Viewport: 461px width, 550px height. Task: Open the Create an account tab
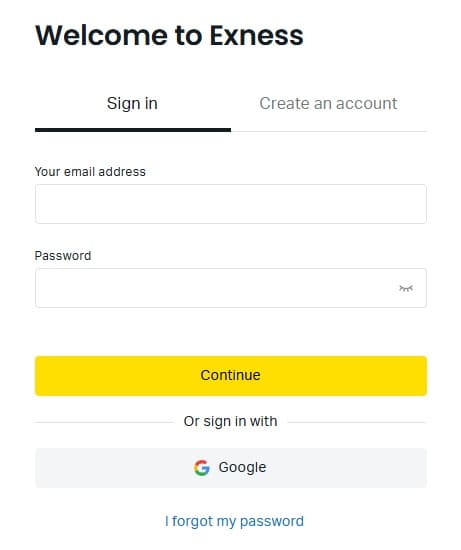[328, 104]
